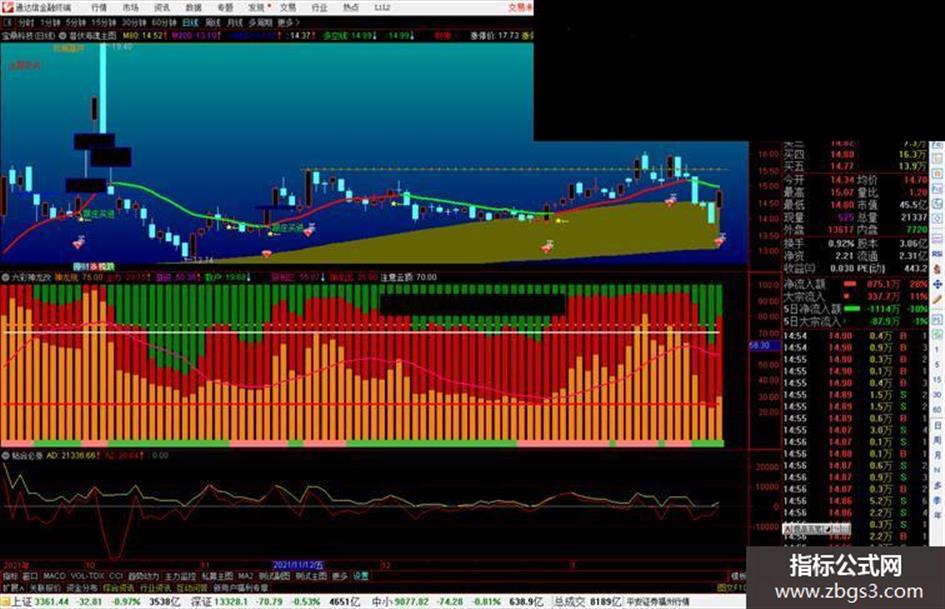Click the 指标 button at bottom left
This screenshot has width=945, height=609.
tap(10, 576)
